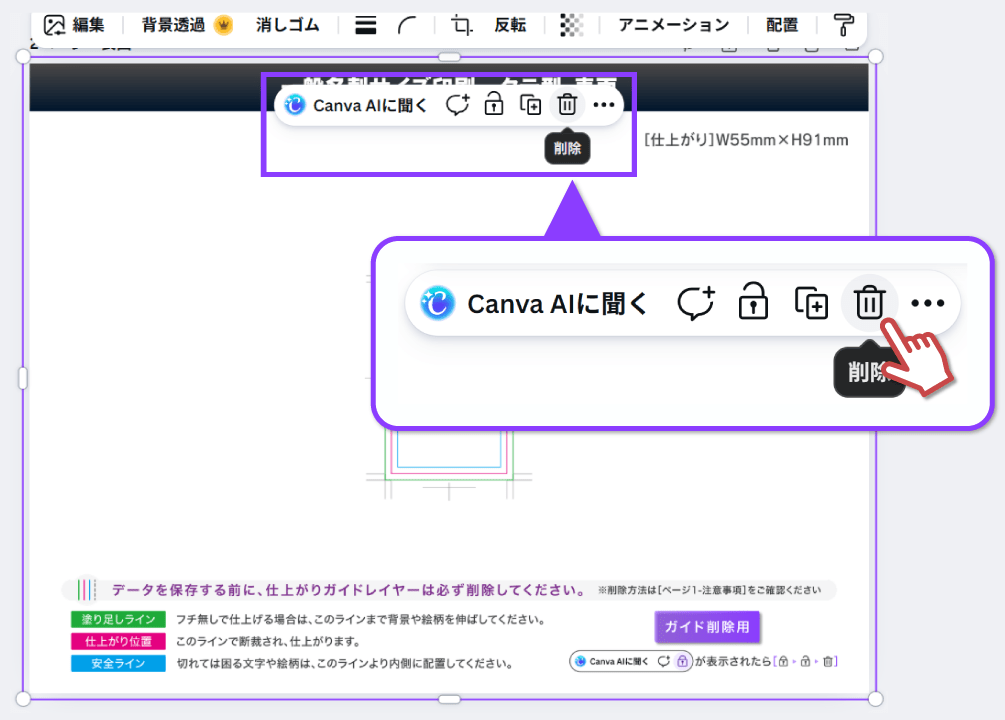Click the paint roller copy style icon

(844, 25)
